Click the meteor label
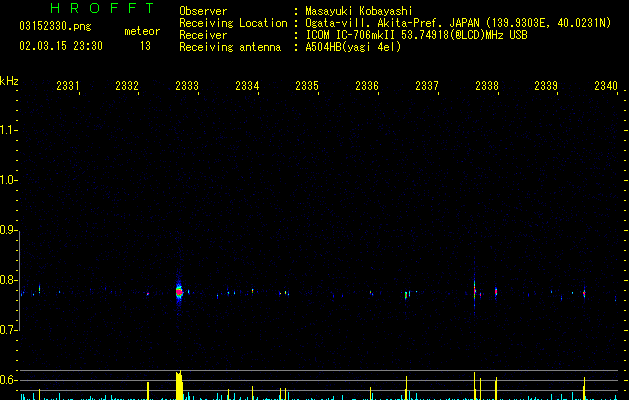 [x=142, y=31]
